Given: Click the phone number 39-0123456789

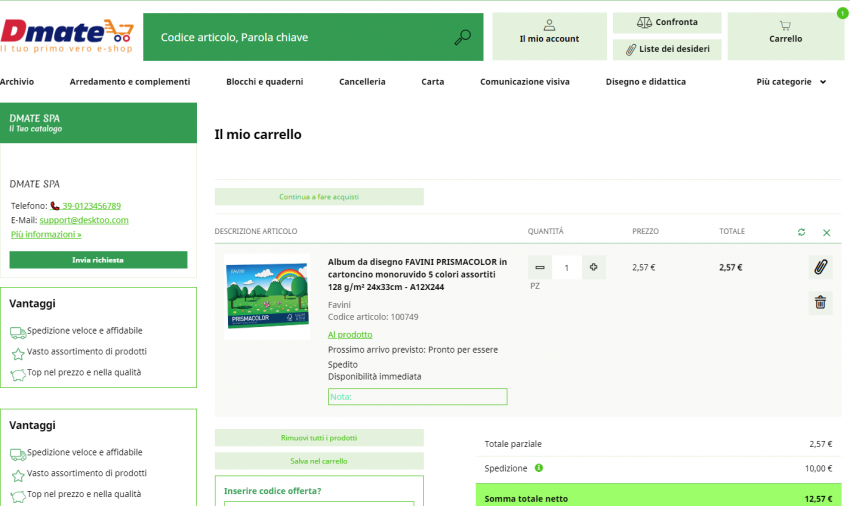Looking at the screenshot, I should click(91, 206).
